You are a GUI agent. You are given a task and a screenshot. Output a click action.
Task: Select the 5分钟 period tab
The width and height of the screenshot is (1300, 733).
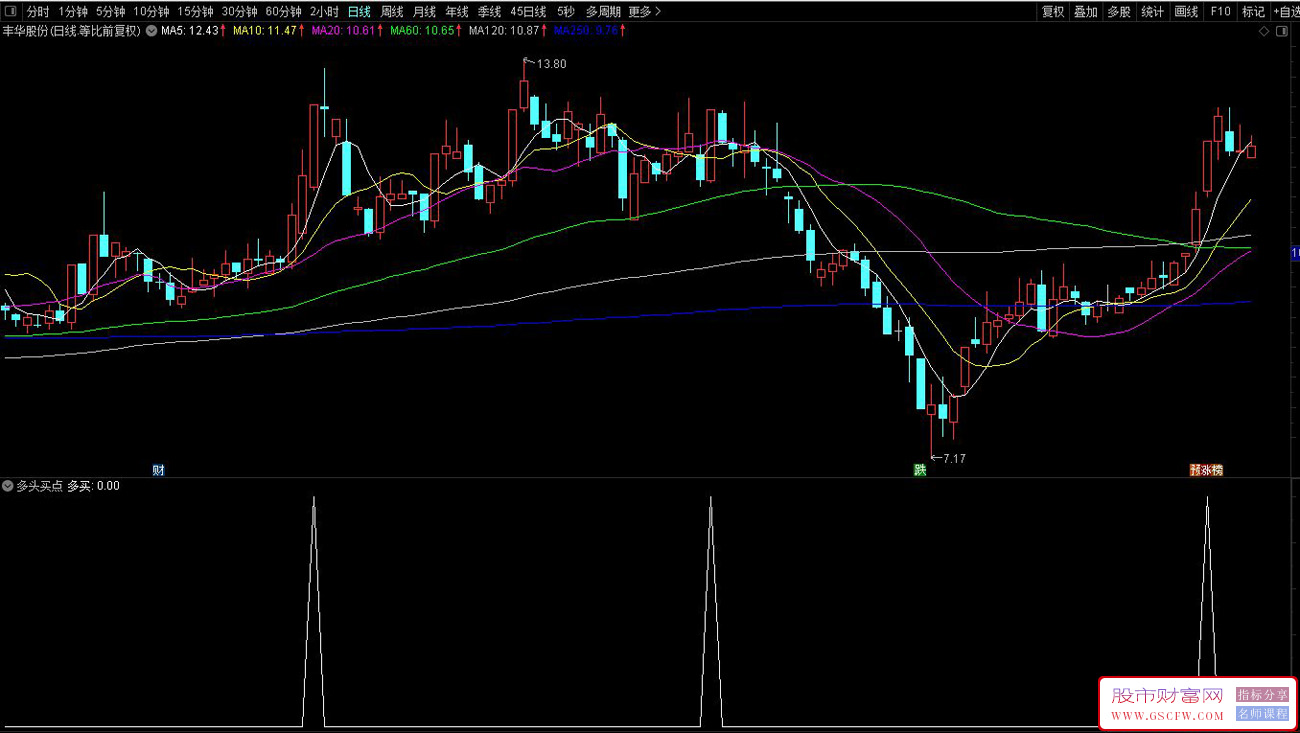click(111, 12)
